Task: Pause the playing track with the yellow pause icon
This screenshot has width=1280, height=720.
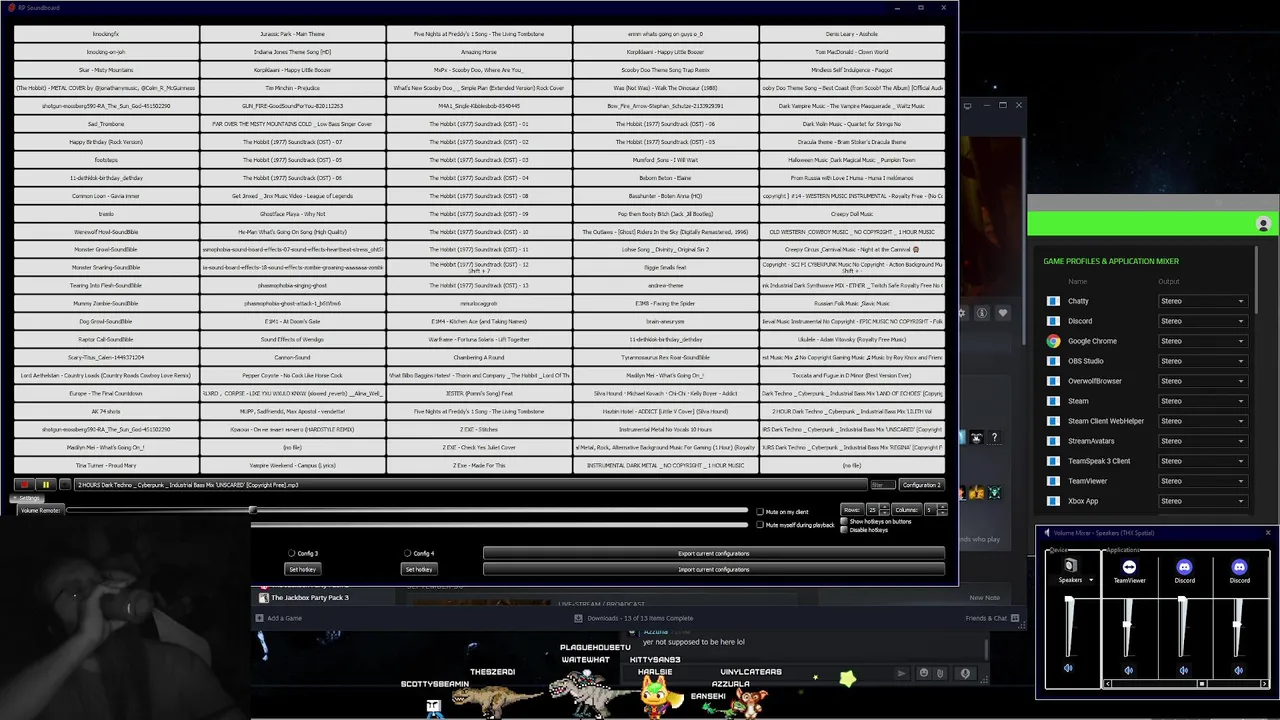Action: pyautogui.click(x=45, y=485)
